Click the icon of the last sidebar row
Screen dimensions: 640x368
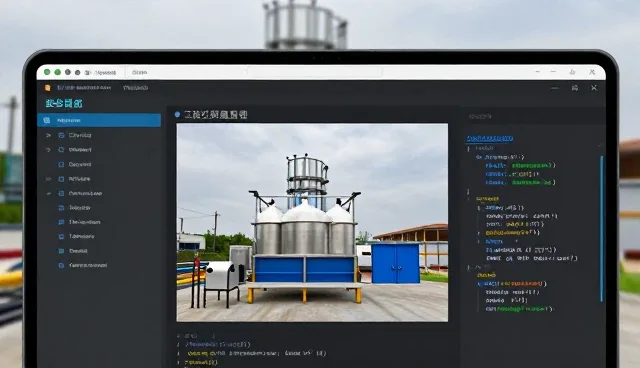(x=61, y=265)
